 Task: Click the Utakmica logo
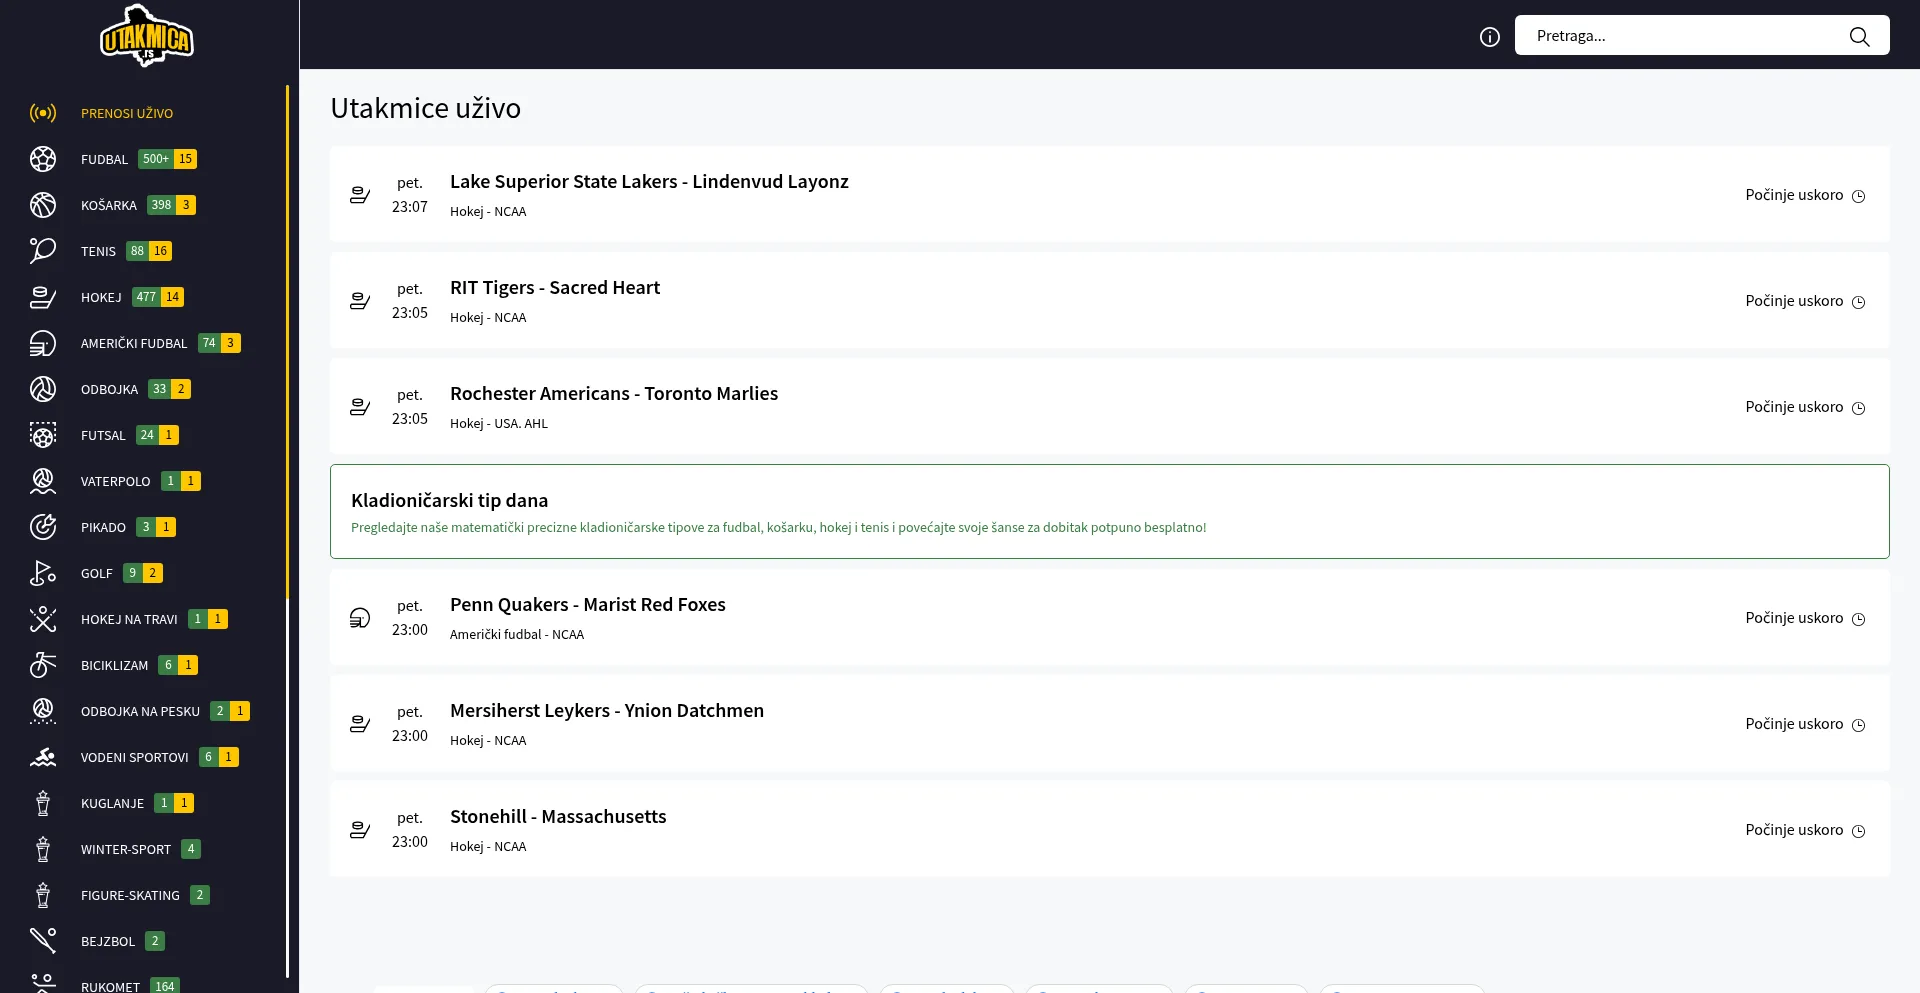[147, 36]
